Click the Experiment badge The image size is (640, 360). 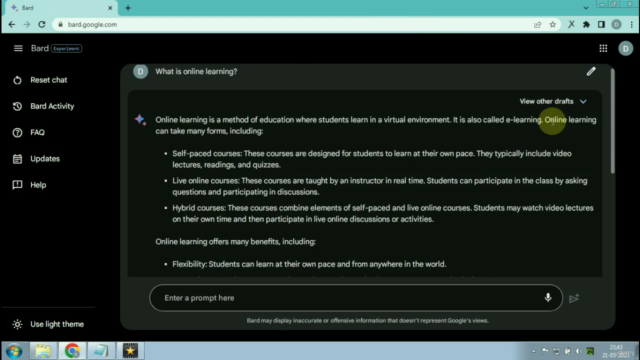[66, 49]
